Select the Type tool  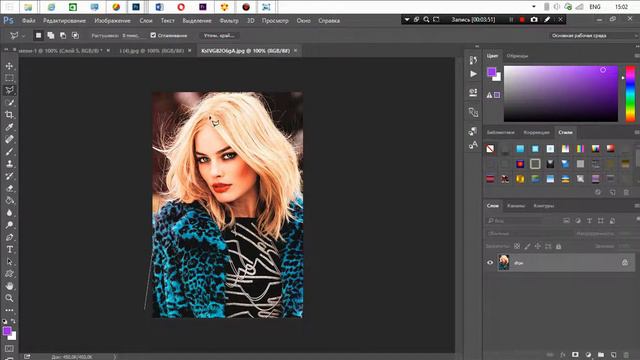tap(9, 249)
